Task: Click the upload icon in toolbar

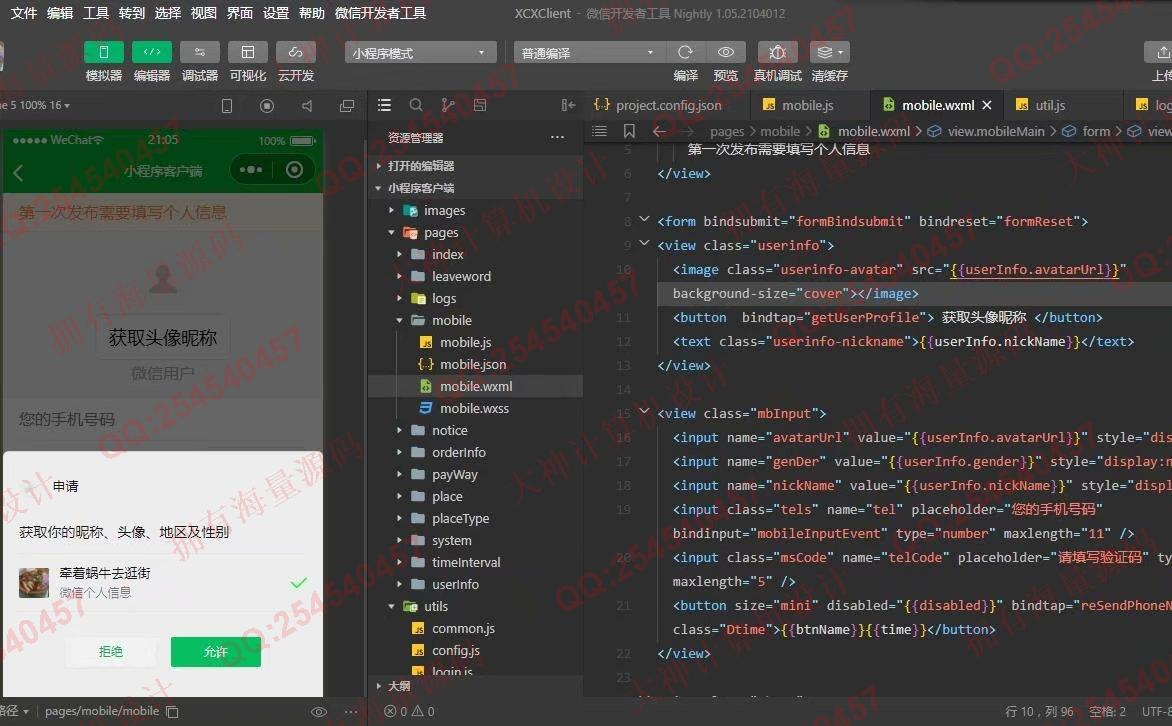Action: 1162,52
